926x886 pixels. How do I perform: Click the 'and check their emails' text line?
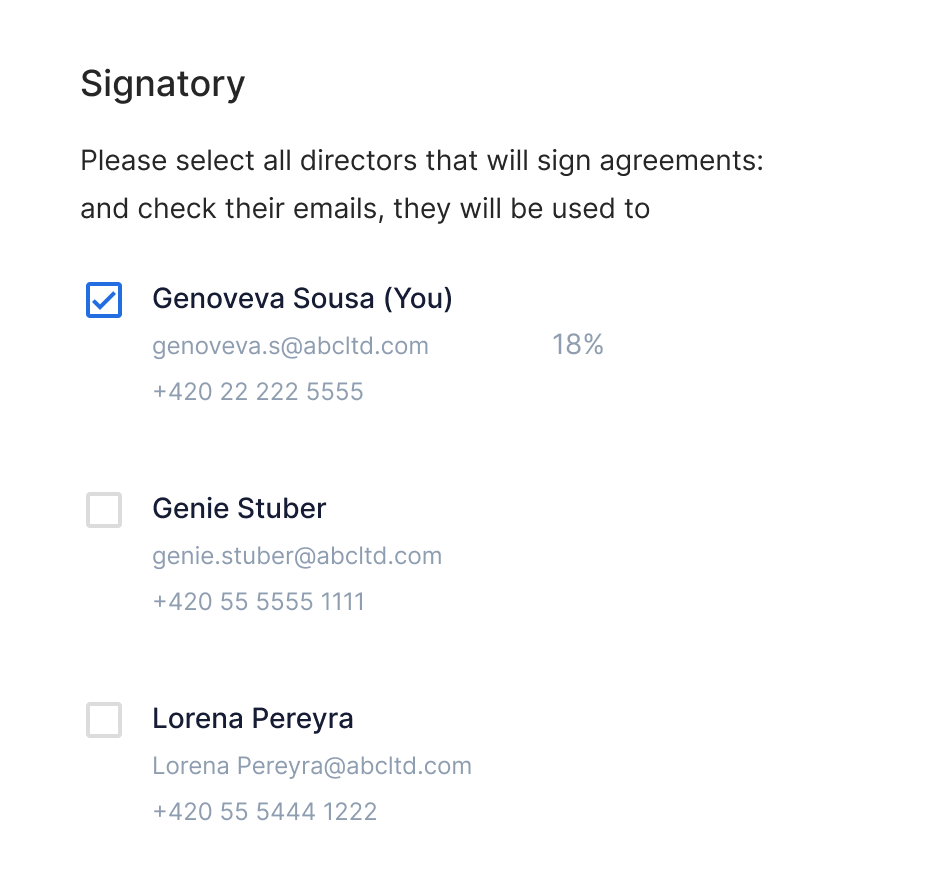click(365, 209)
